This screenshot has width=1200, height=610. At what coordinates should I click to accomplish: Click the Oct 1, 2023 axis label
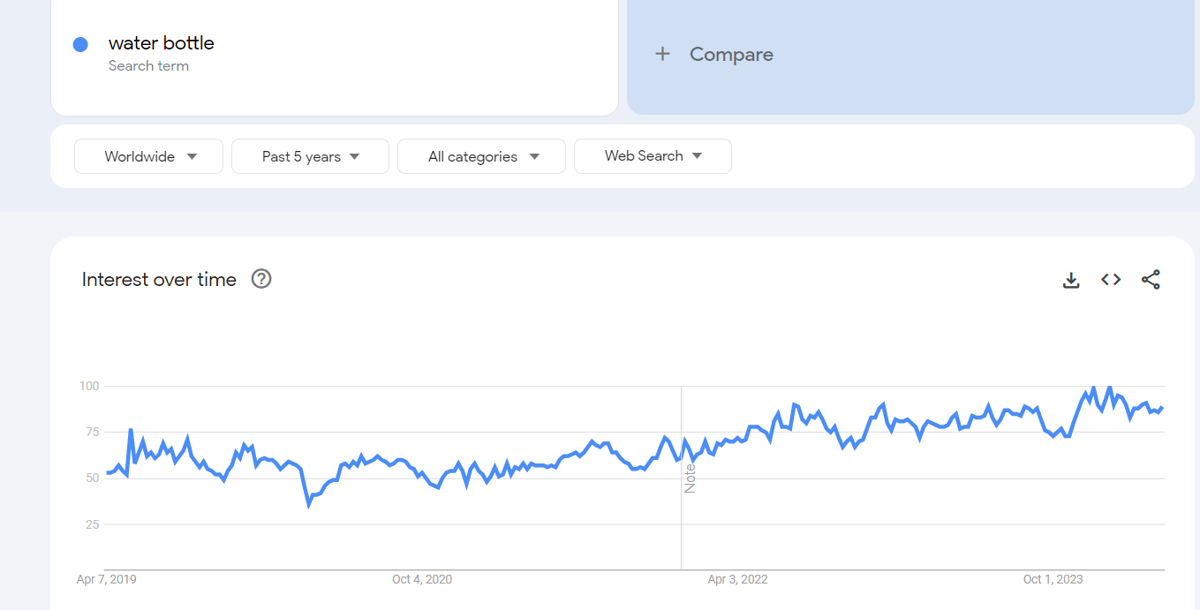(x=1053, y=579)
